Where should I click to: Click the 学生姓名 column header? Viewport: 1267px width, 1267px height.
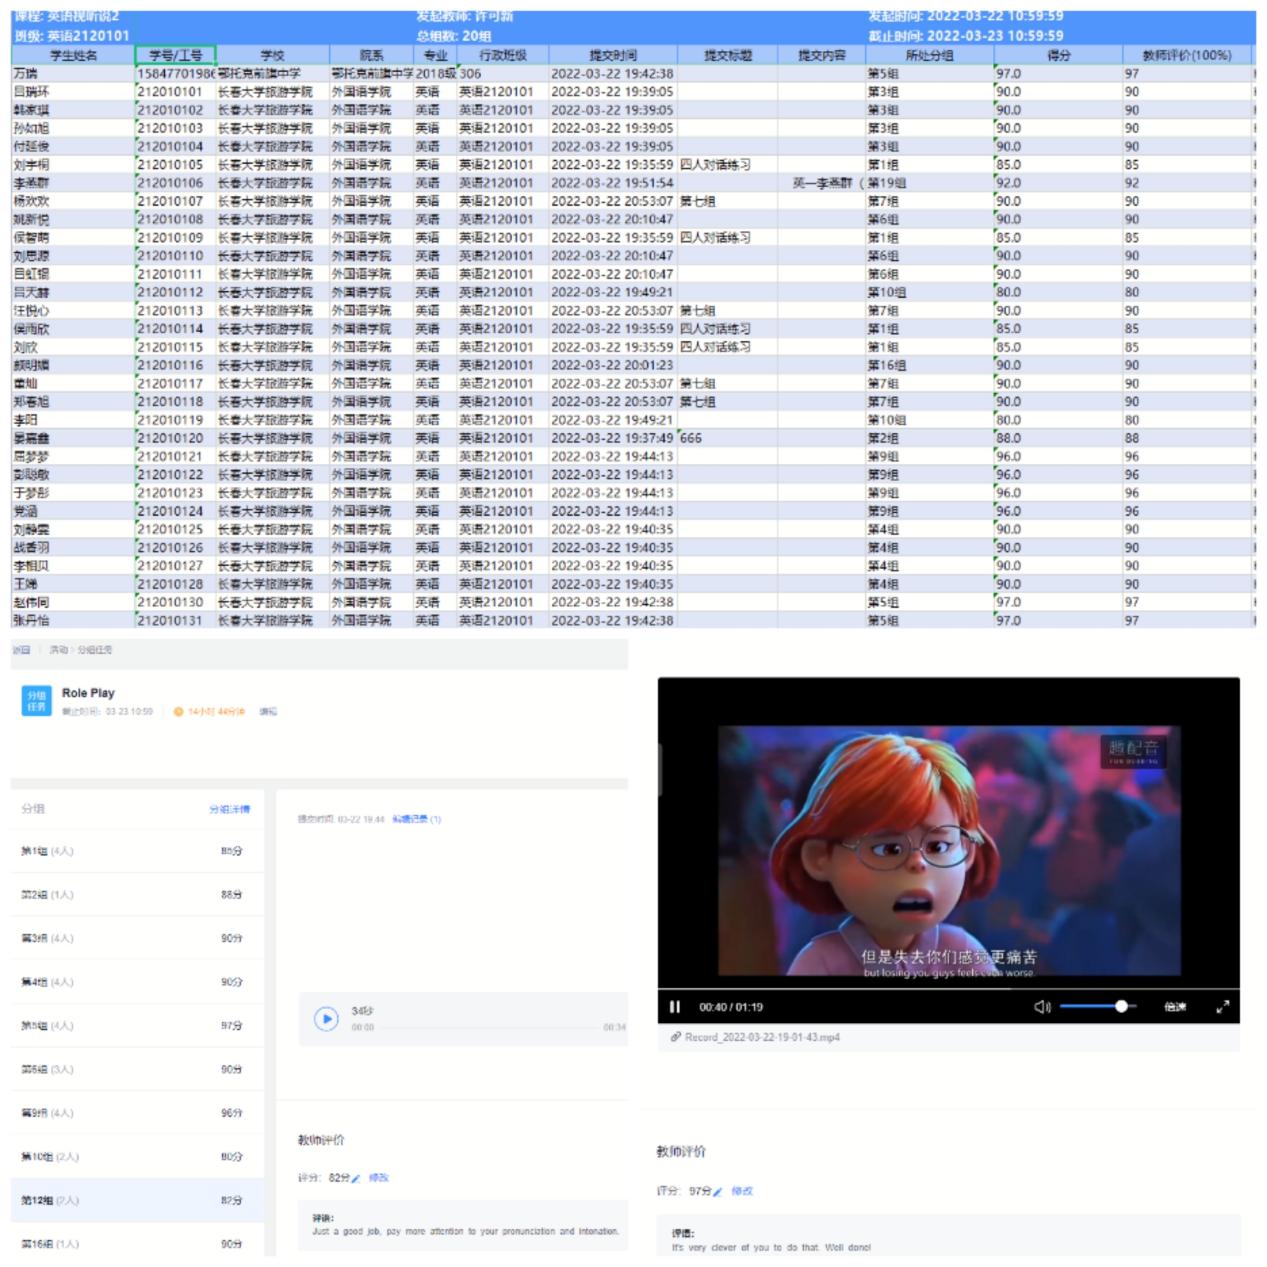point(73,55)
